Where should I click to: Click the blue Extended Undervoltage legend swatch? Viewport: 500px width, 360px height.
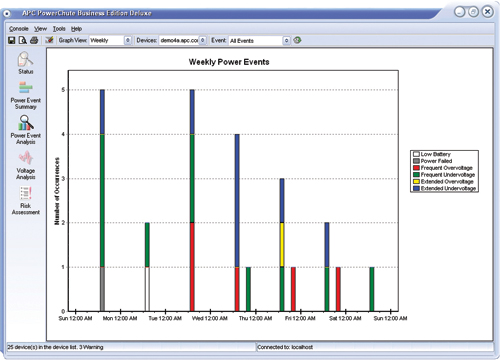416,188
